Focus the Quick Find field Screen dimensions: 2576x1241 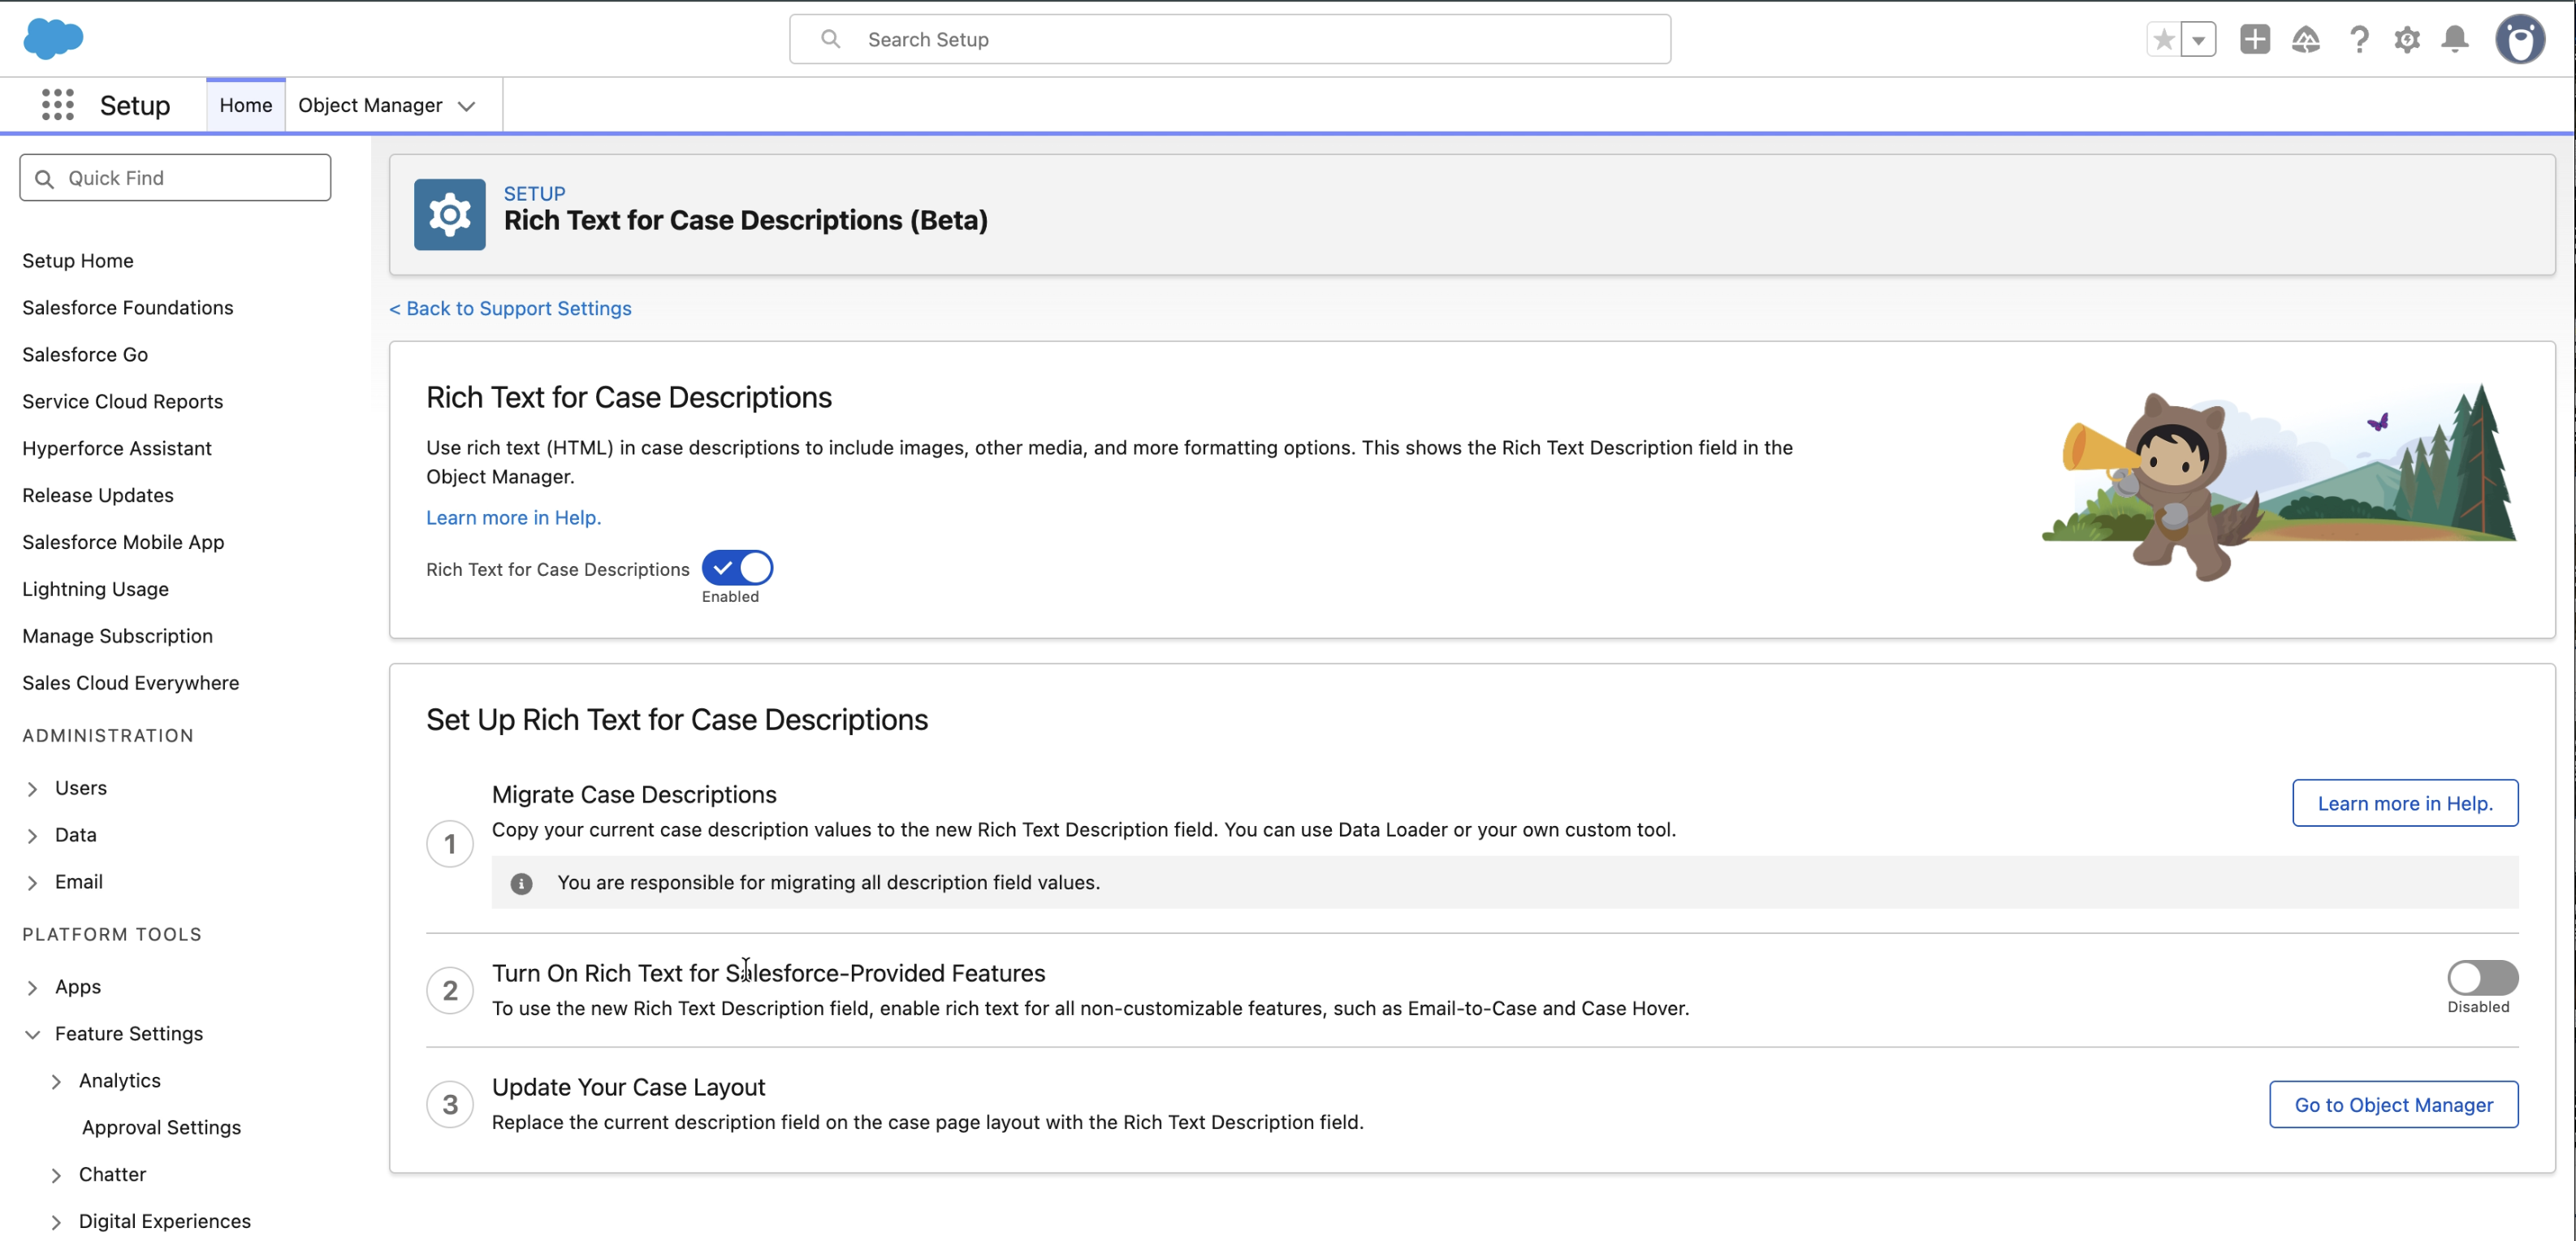[x=175, y=177]
